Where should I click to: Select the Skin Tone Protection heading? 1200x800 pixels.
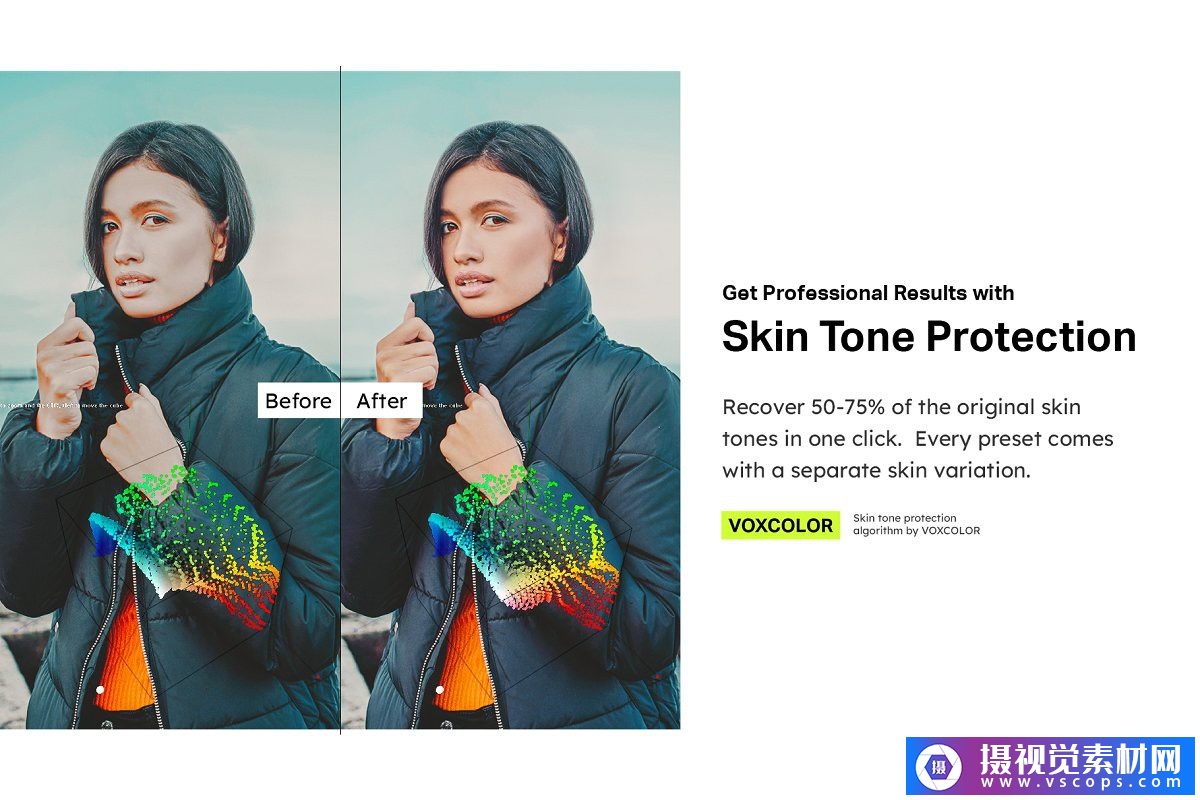tap(929, 336)
